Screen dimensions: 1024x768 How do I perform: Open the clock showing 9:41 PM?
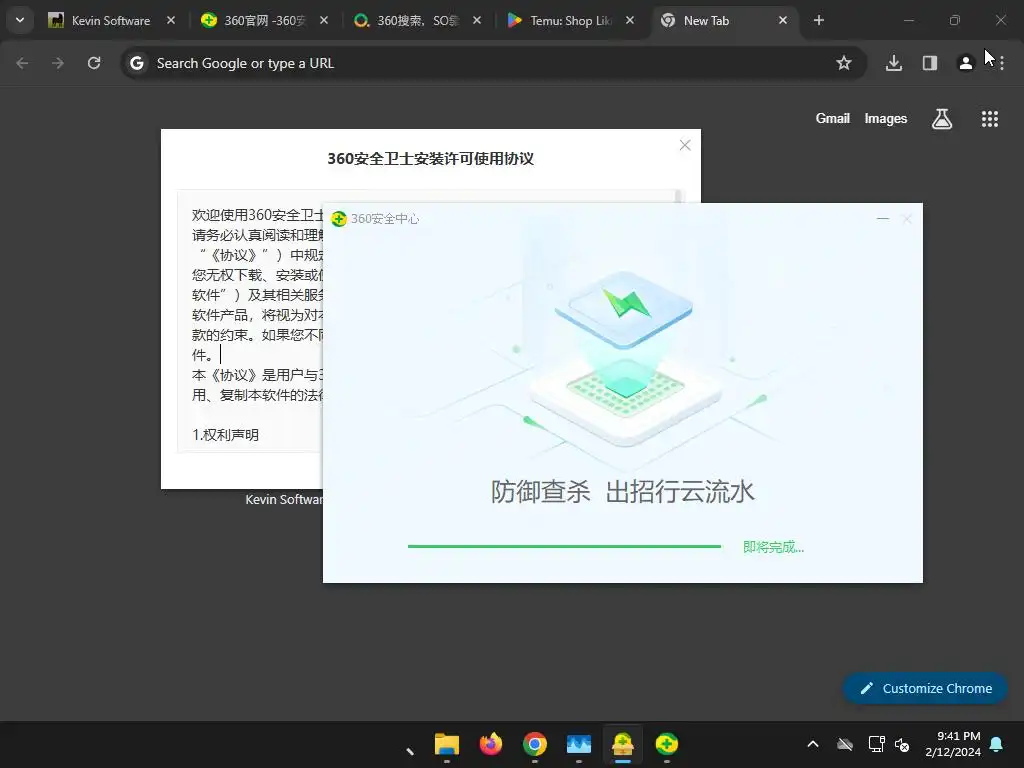[953, 744]
